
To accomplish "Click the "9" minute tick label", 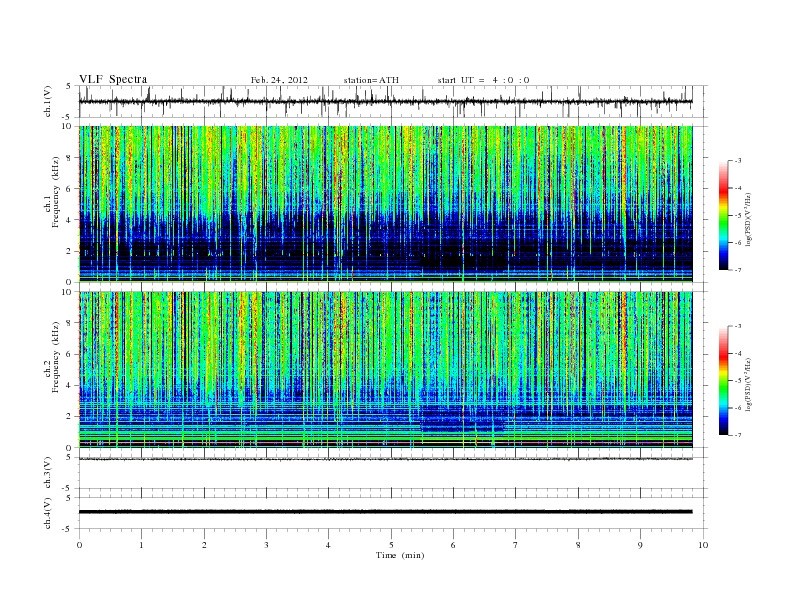I will [640, 545].
